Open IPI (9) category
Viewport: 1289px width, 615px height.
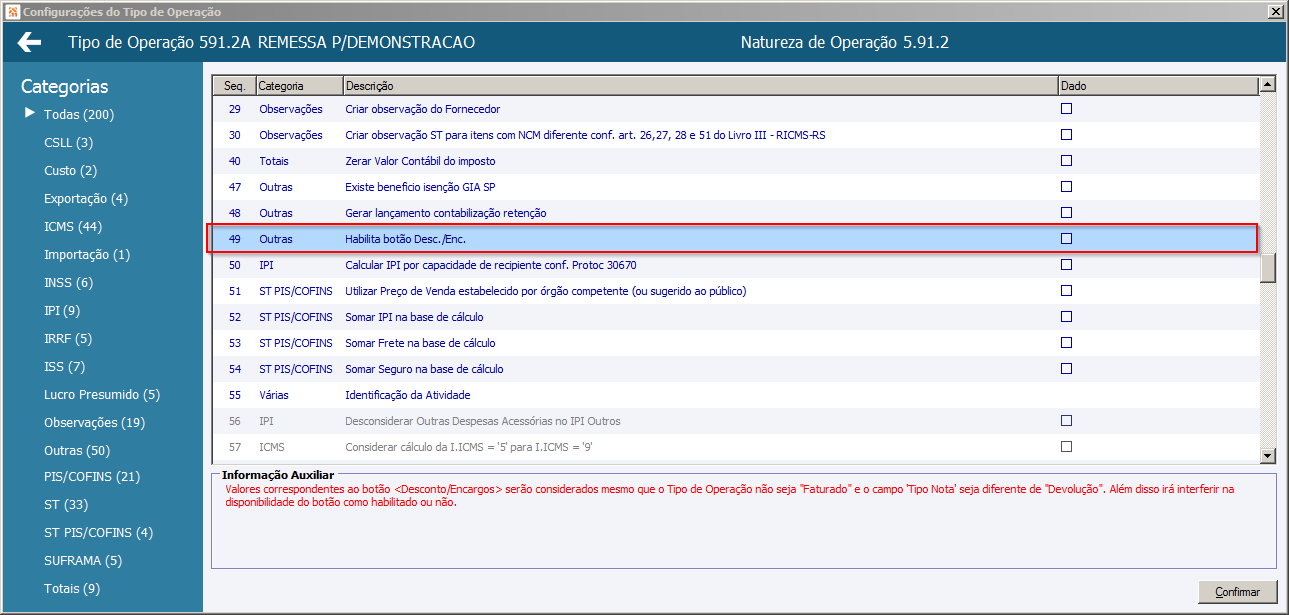pyautogui.click(x=62, y=310)
